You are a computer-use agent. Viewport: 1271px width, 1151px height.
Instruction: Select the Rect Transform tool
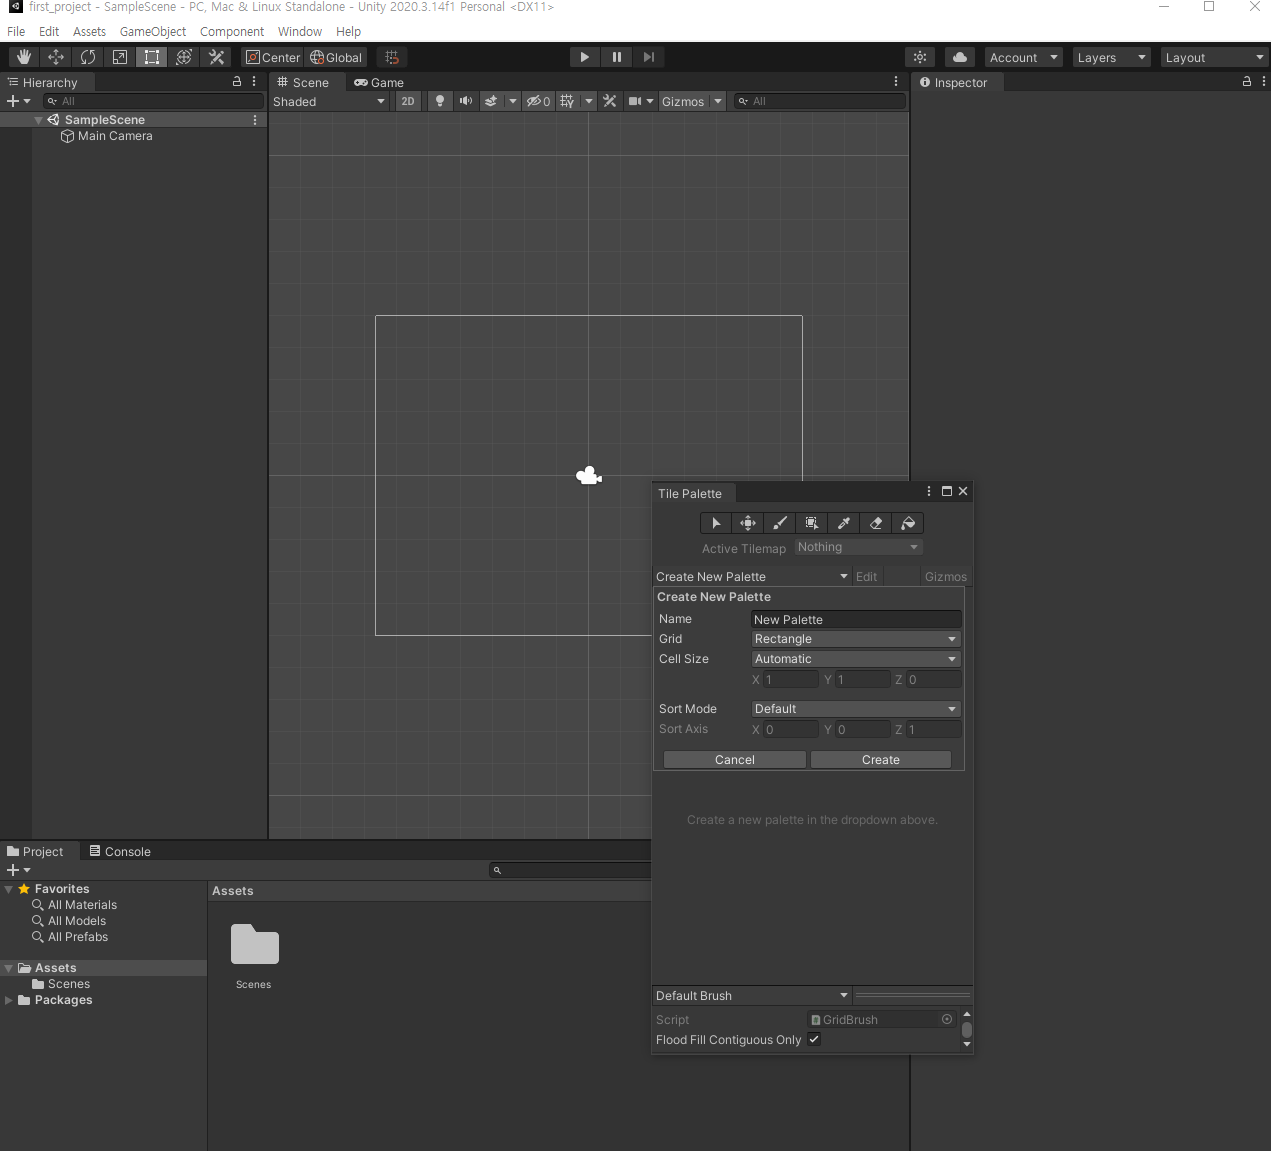[151, 57]
